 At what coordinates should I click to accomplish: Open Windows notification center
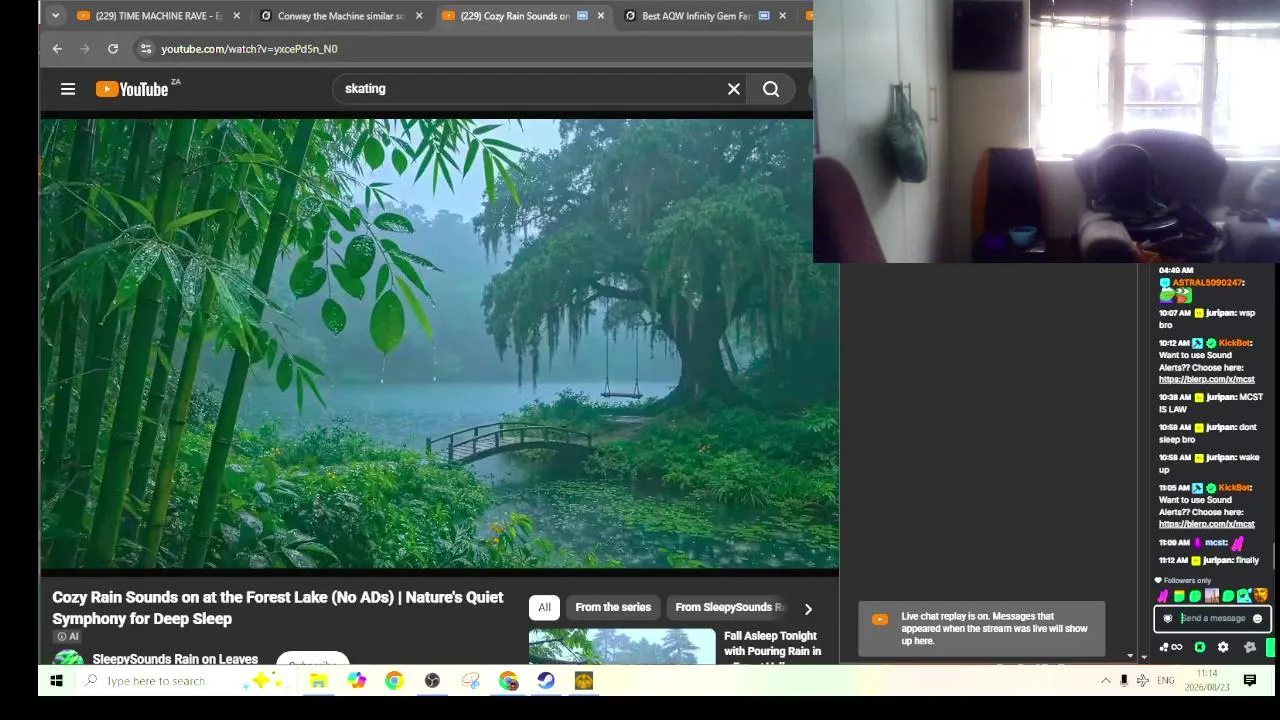1250,681
